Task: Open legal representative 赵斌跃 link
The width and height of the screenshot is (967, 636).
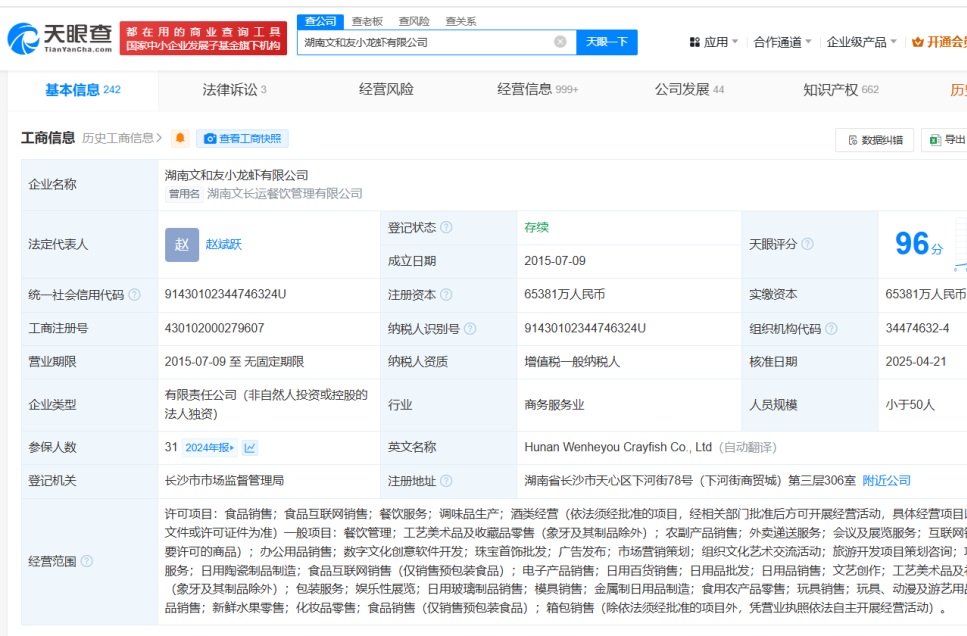Action: click(x=223, y=244)
